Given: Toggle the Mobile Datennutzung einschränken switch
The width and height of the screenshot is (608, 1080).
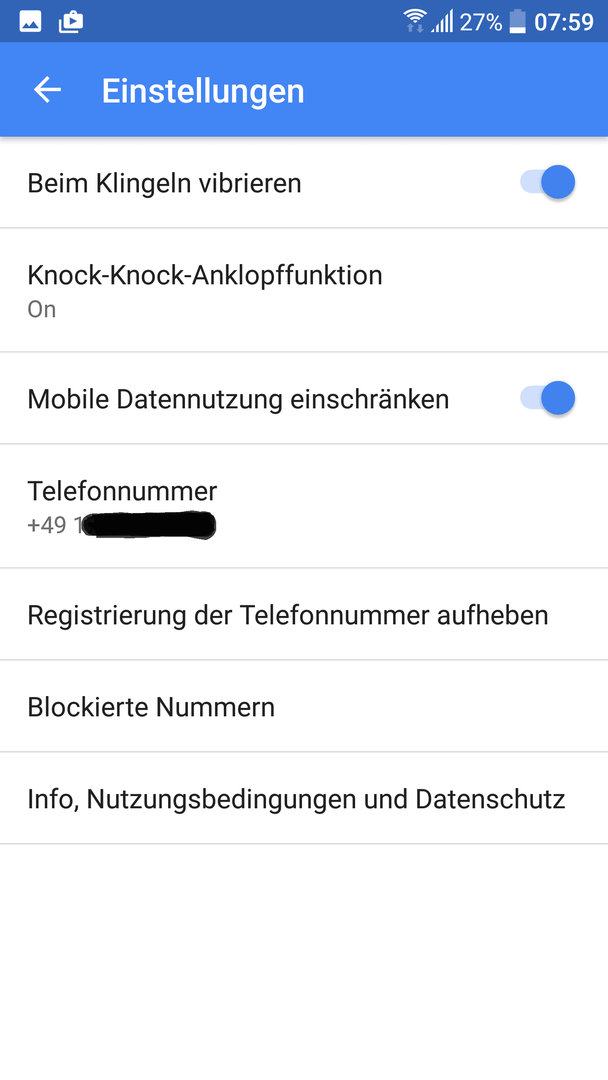Looking at the screenshot, I should click(548, 399).
